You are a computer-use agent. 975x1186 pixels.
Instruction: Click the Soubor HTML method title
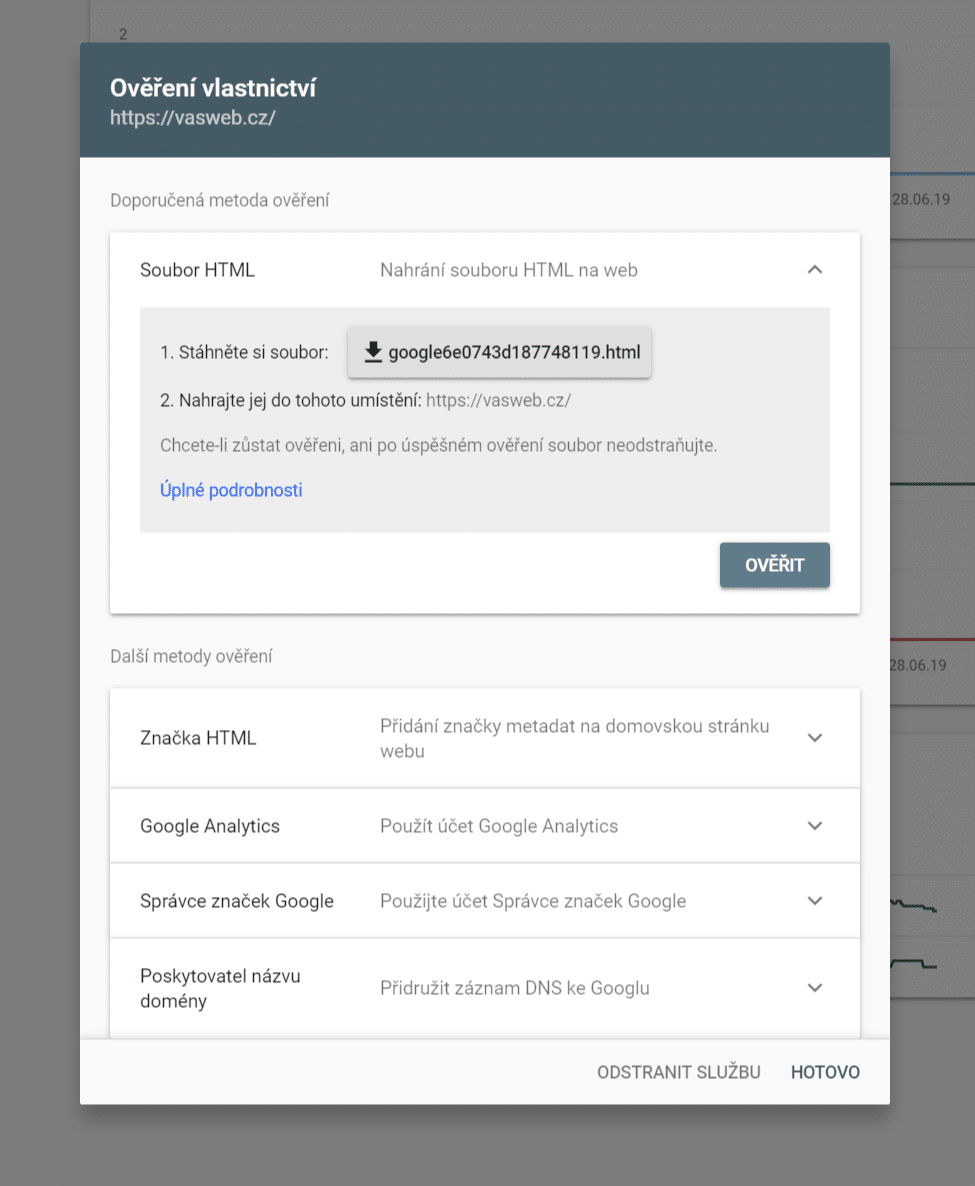click(197, 270)
